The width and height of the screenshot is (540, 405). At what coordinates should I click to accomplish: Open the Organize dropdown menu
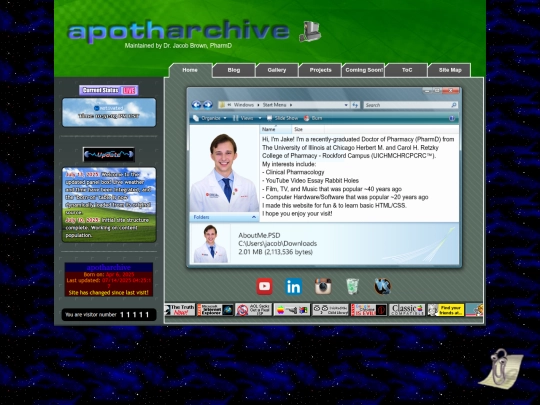[x=210, y=118]
